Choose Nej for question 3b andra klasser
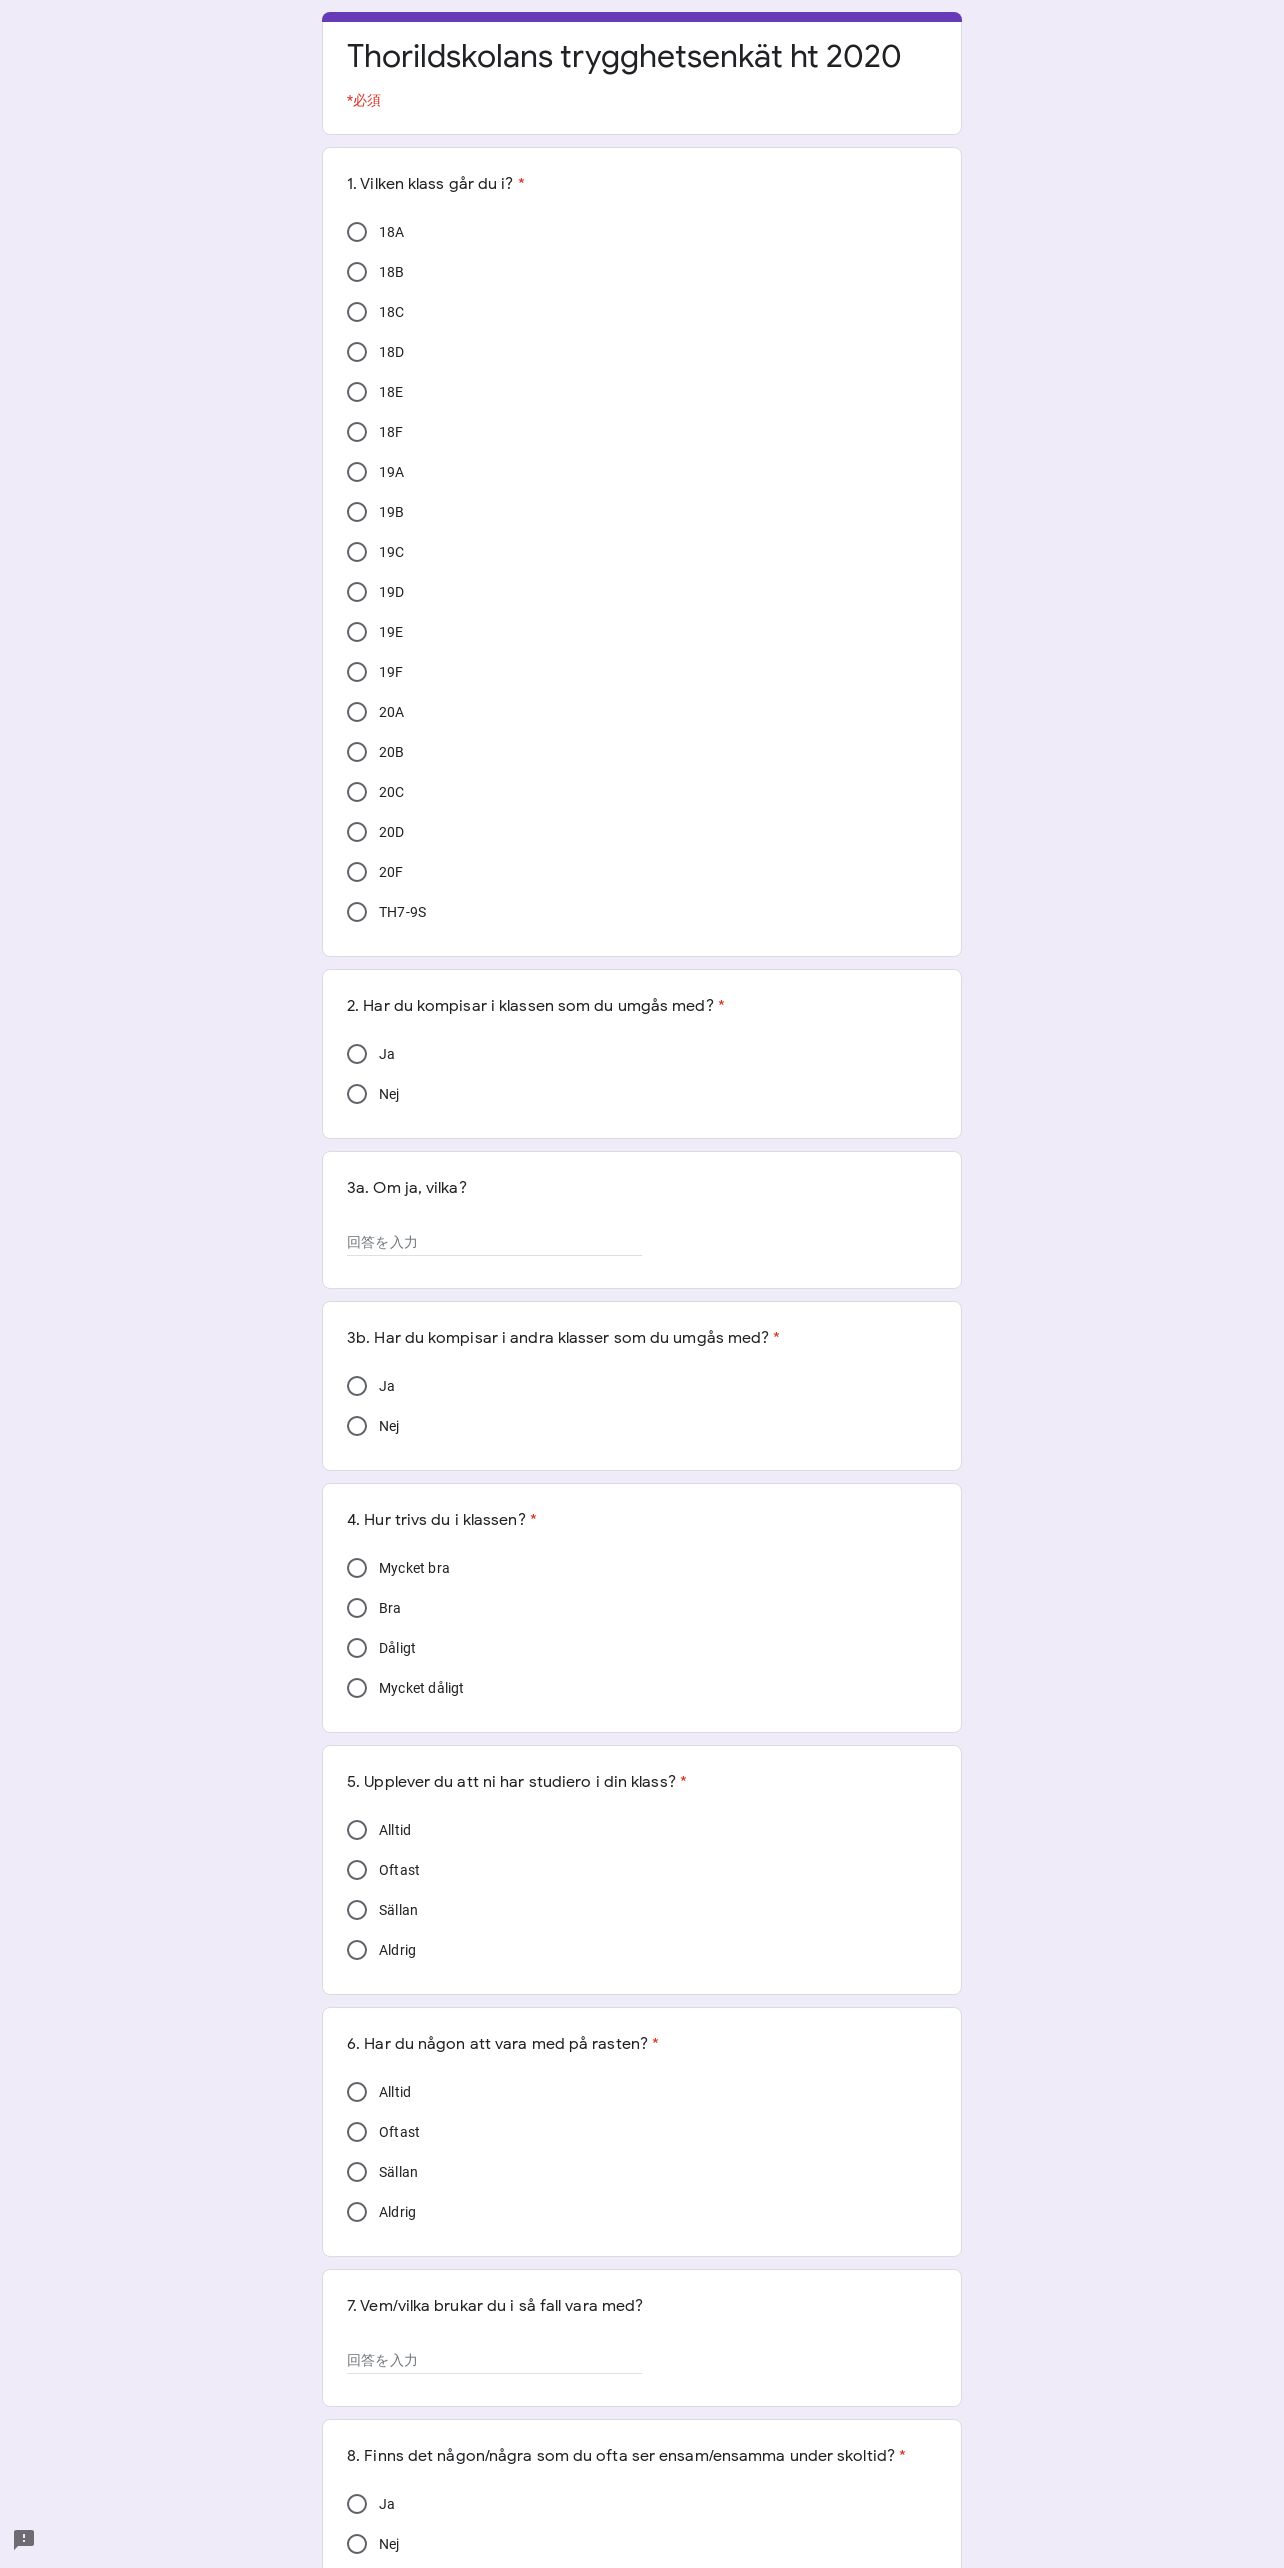 pos(357,1426)
